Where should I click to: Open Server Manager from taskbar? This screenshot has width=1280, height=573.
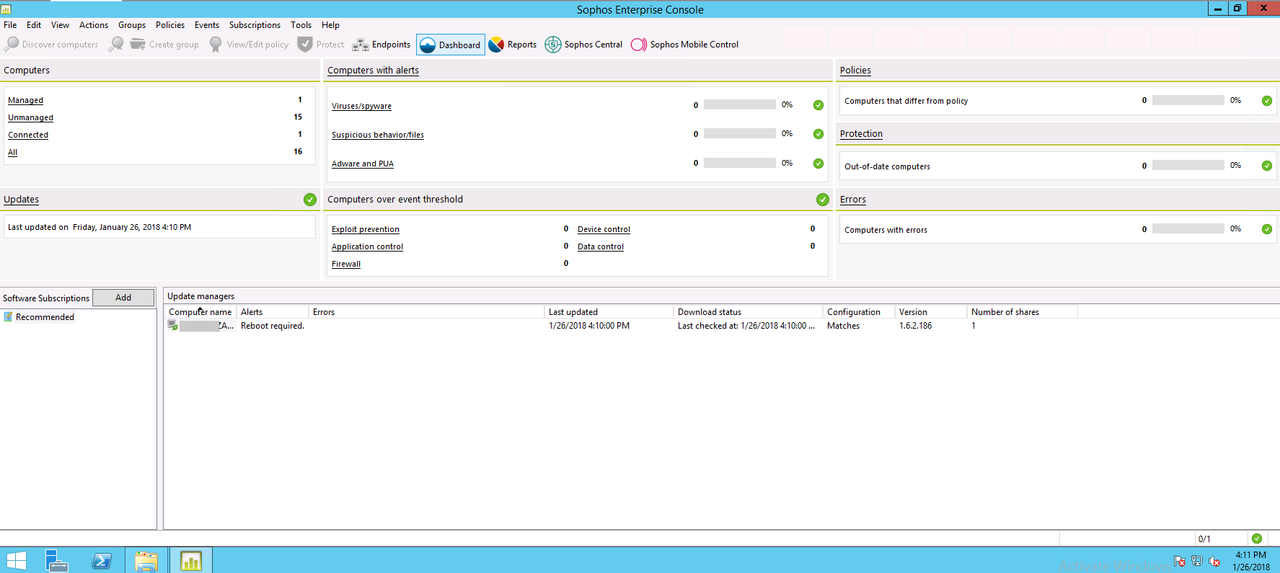(x=57, y=561)
